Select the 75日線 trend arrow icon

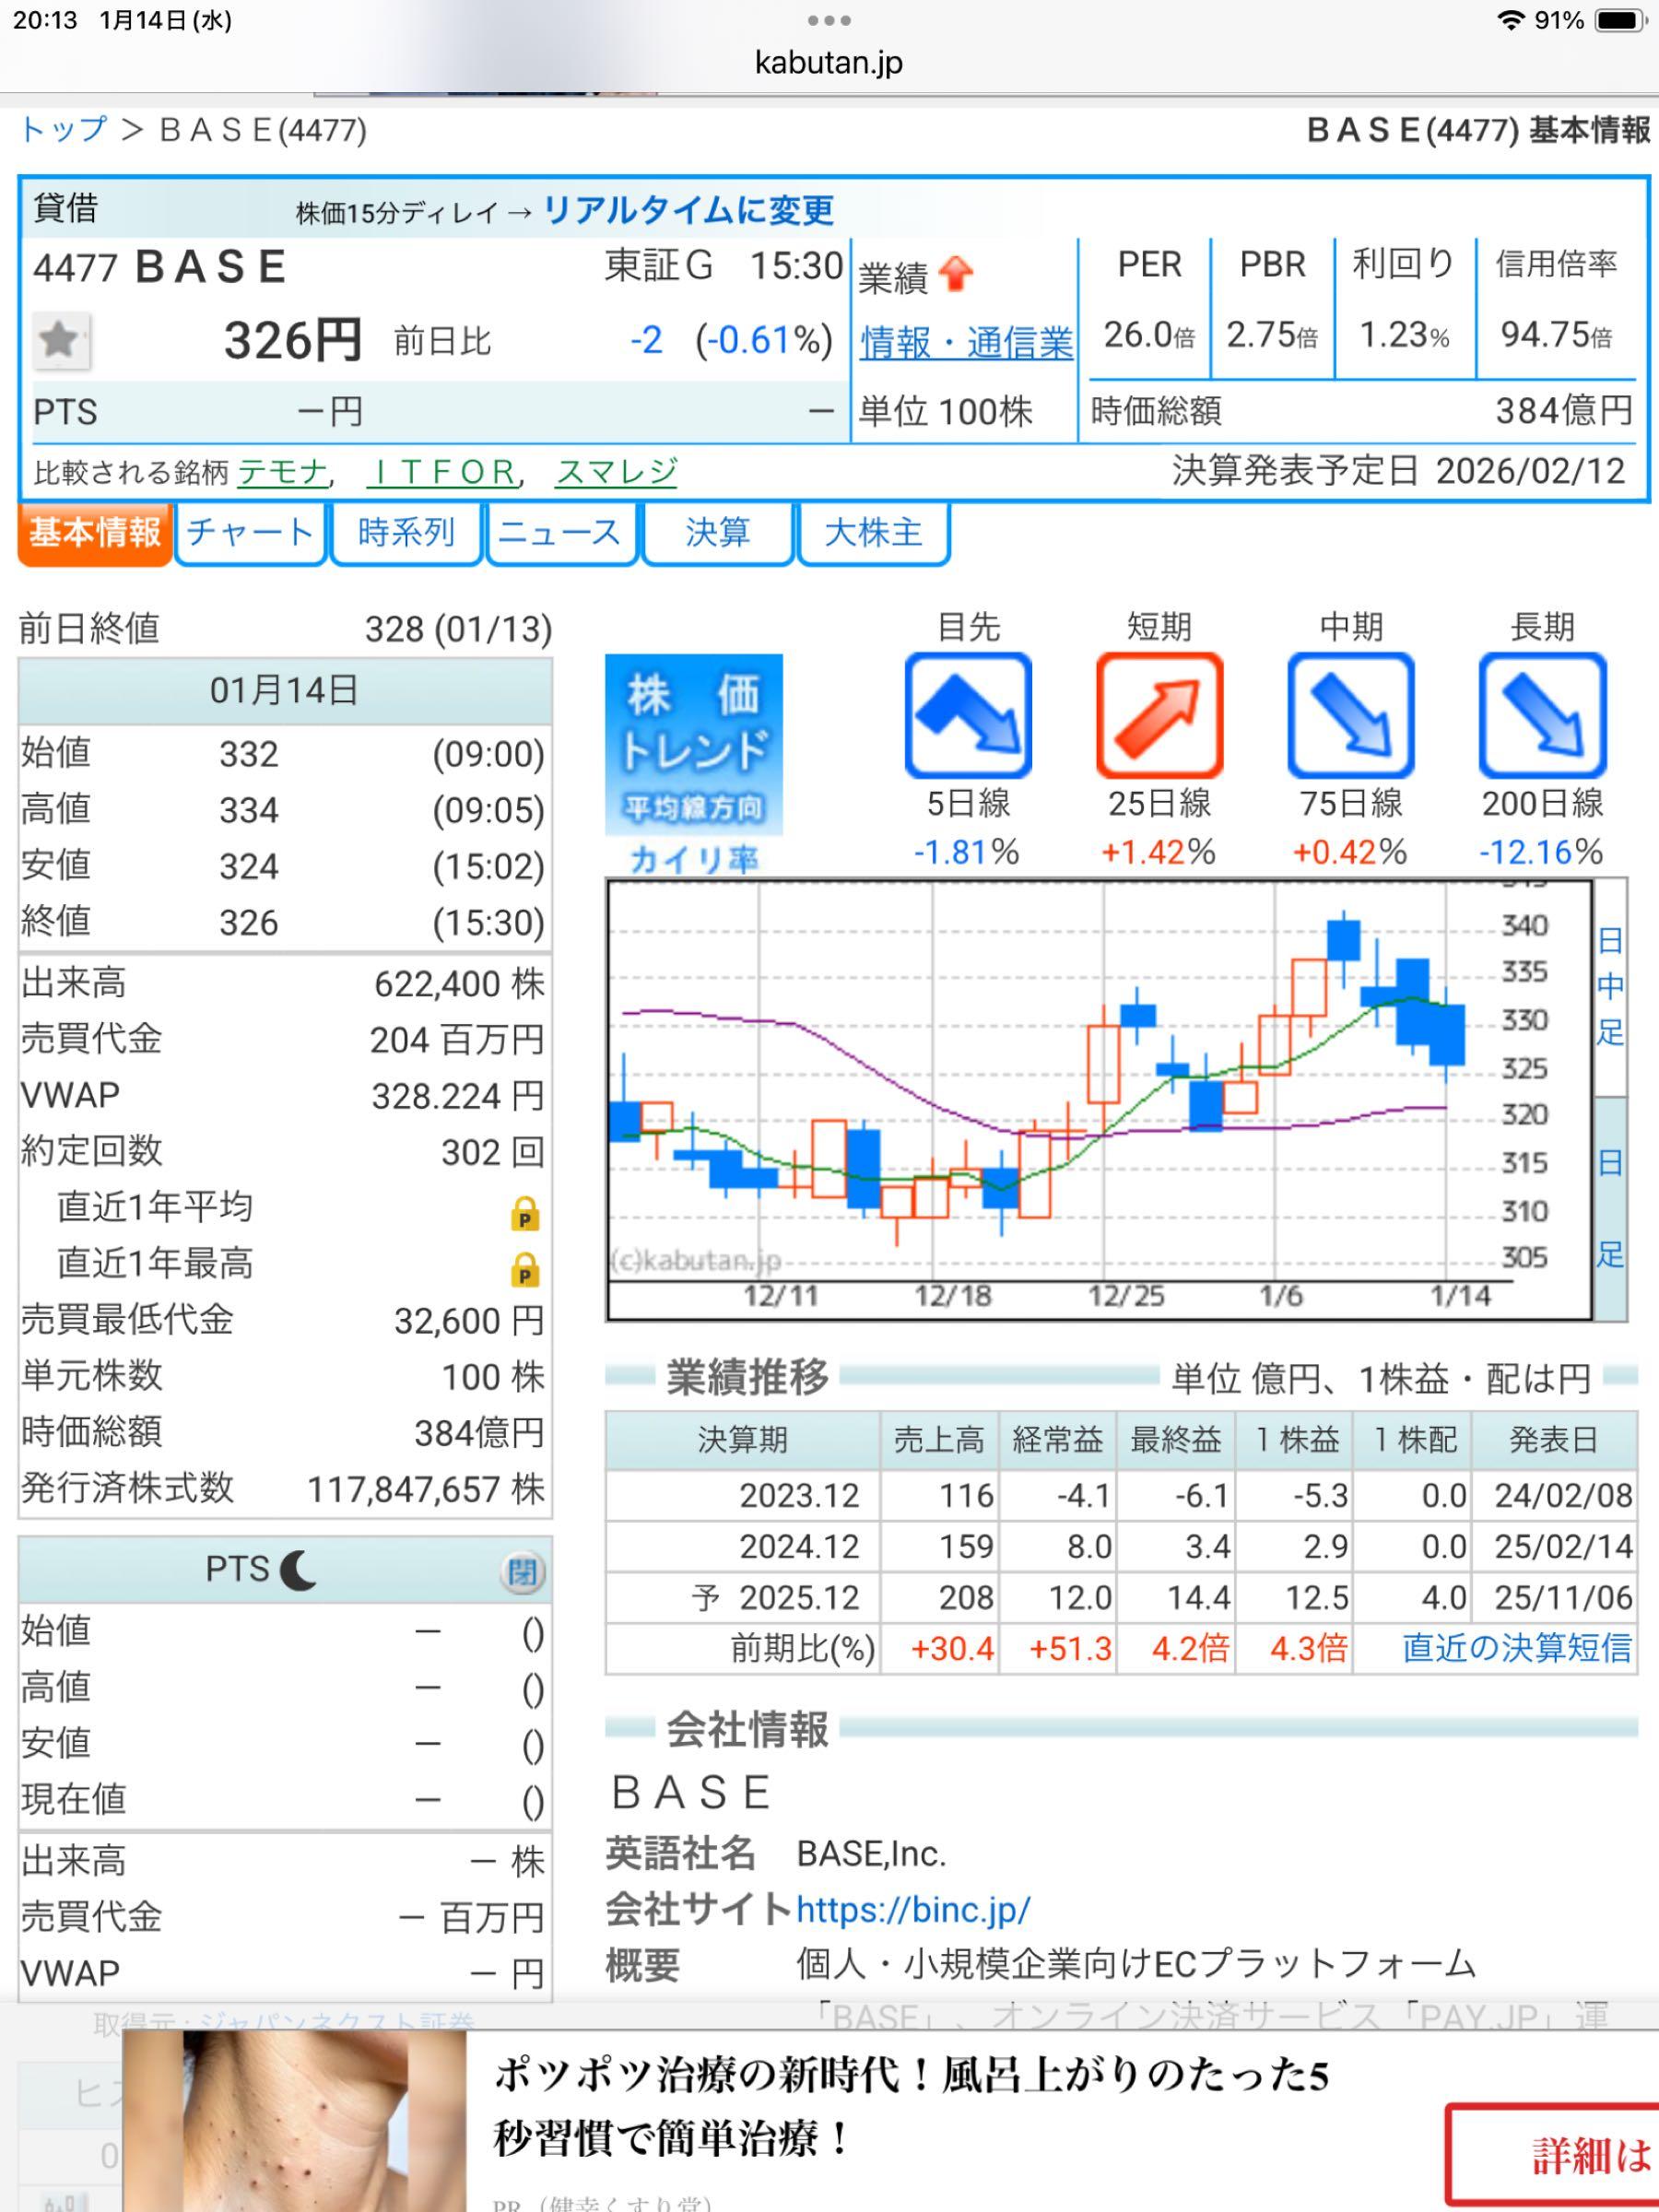pos(1352,716)
